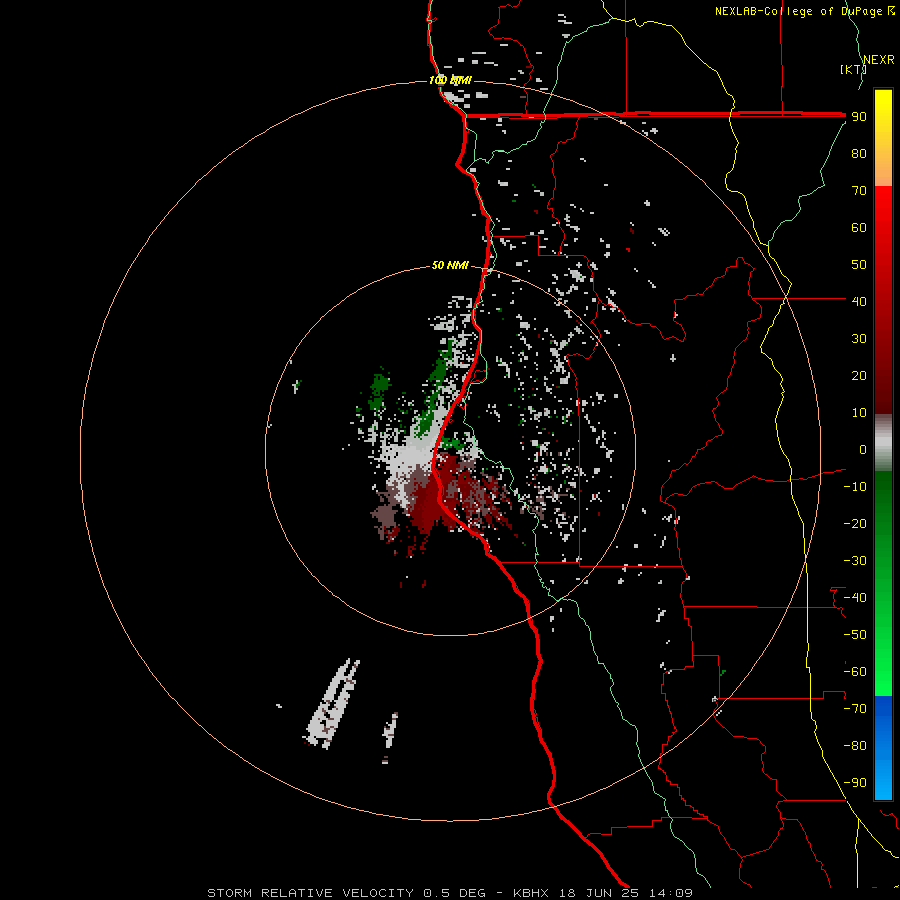900x900 pixels.
Task: Click the -70 value on velocity scale
Action: [x=855, y=709]
